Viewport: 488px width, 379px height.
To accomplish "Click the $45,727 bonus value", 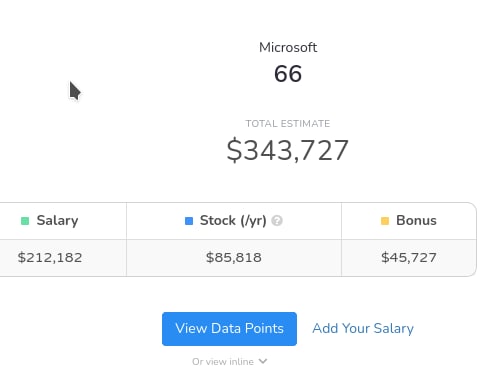I will 409,258.
